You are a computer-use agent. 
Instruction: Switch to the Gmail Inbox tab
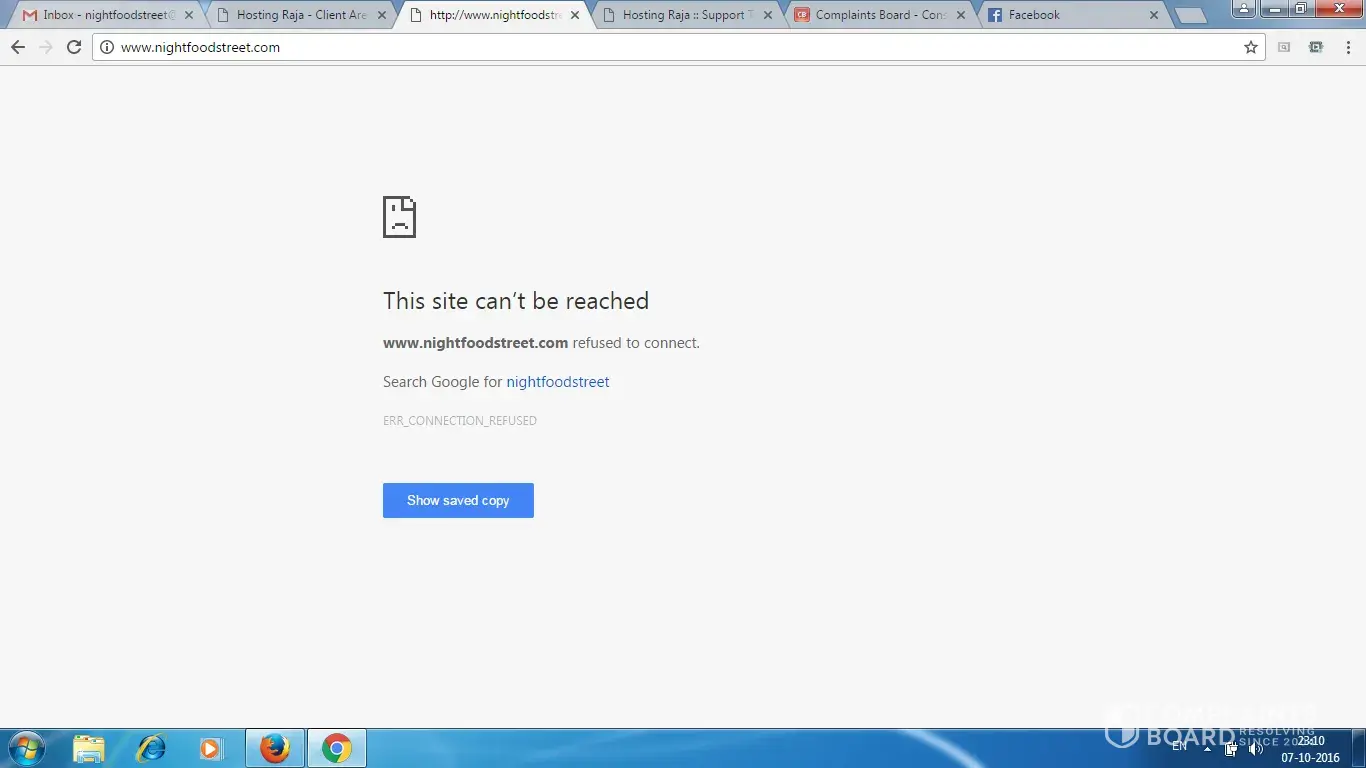tap(105, 15)
